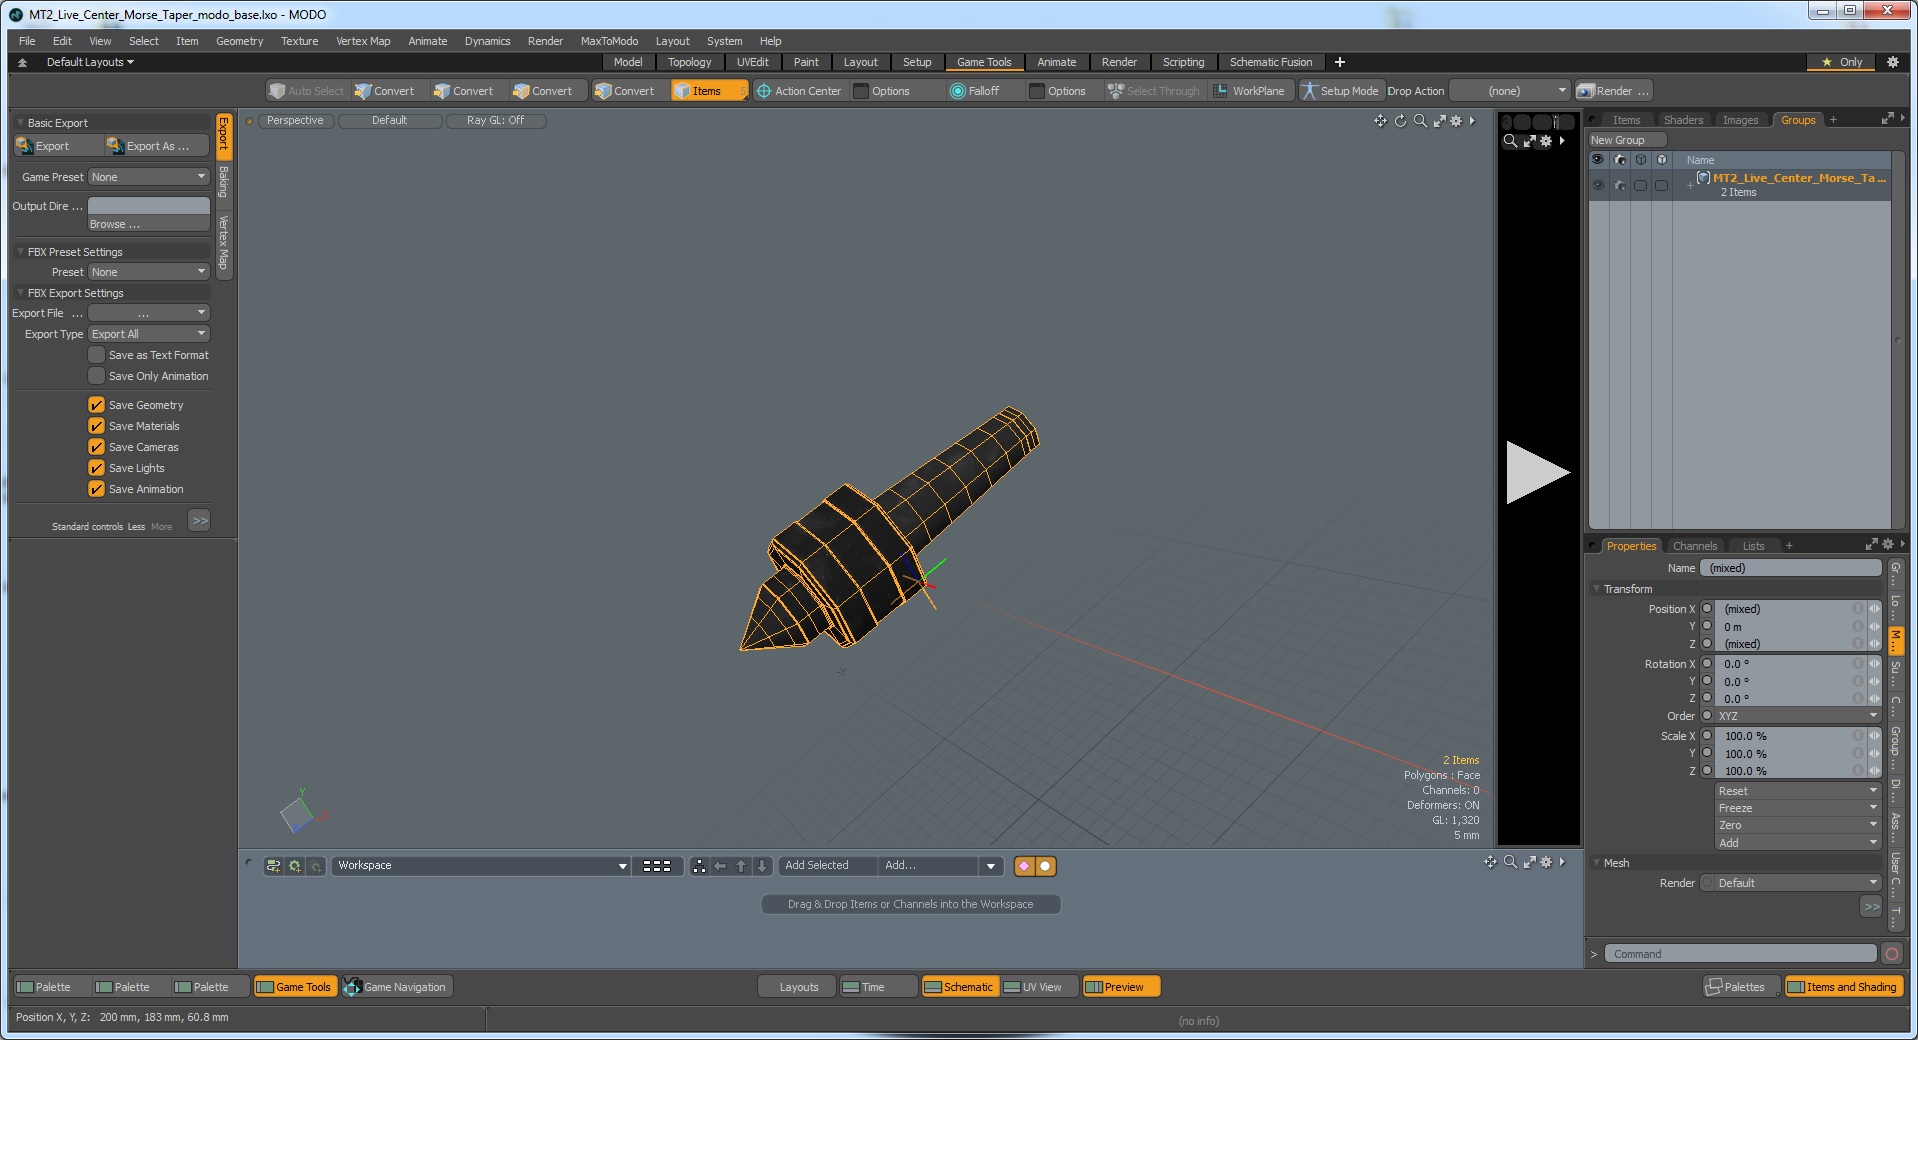
Task: Click schematic down arrow icon
Action: click(762, 866)
